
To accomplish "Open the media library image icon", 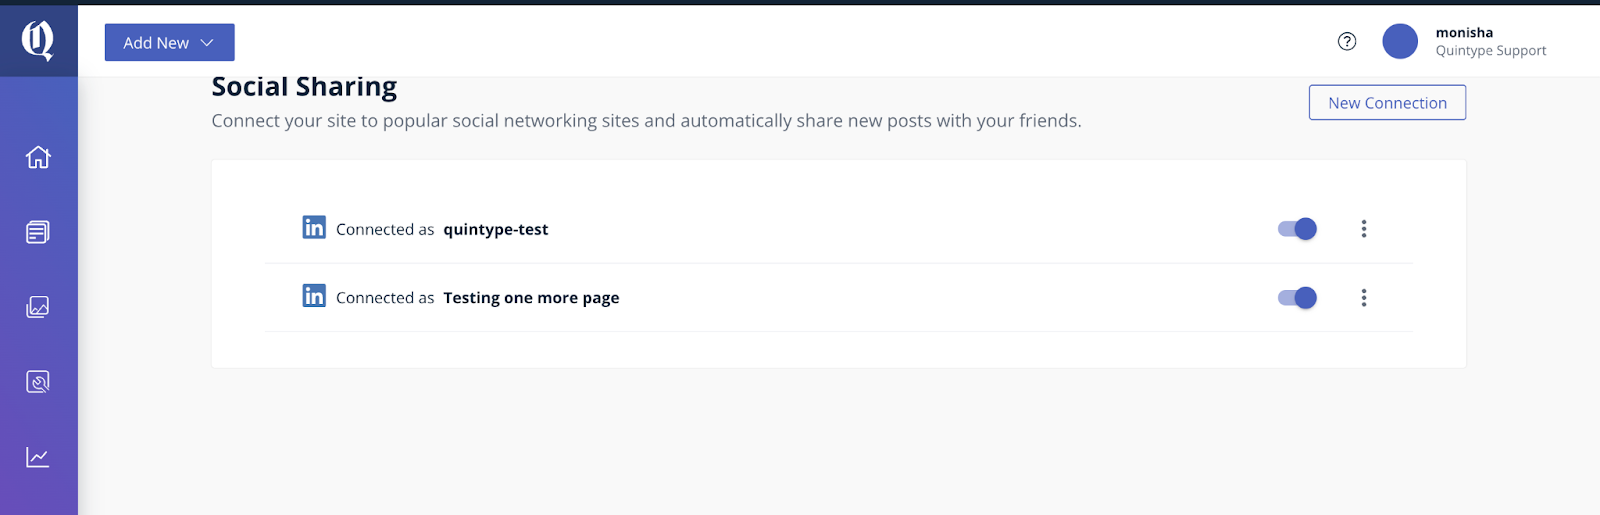I will 38,307.
